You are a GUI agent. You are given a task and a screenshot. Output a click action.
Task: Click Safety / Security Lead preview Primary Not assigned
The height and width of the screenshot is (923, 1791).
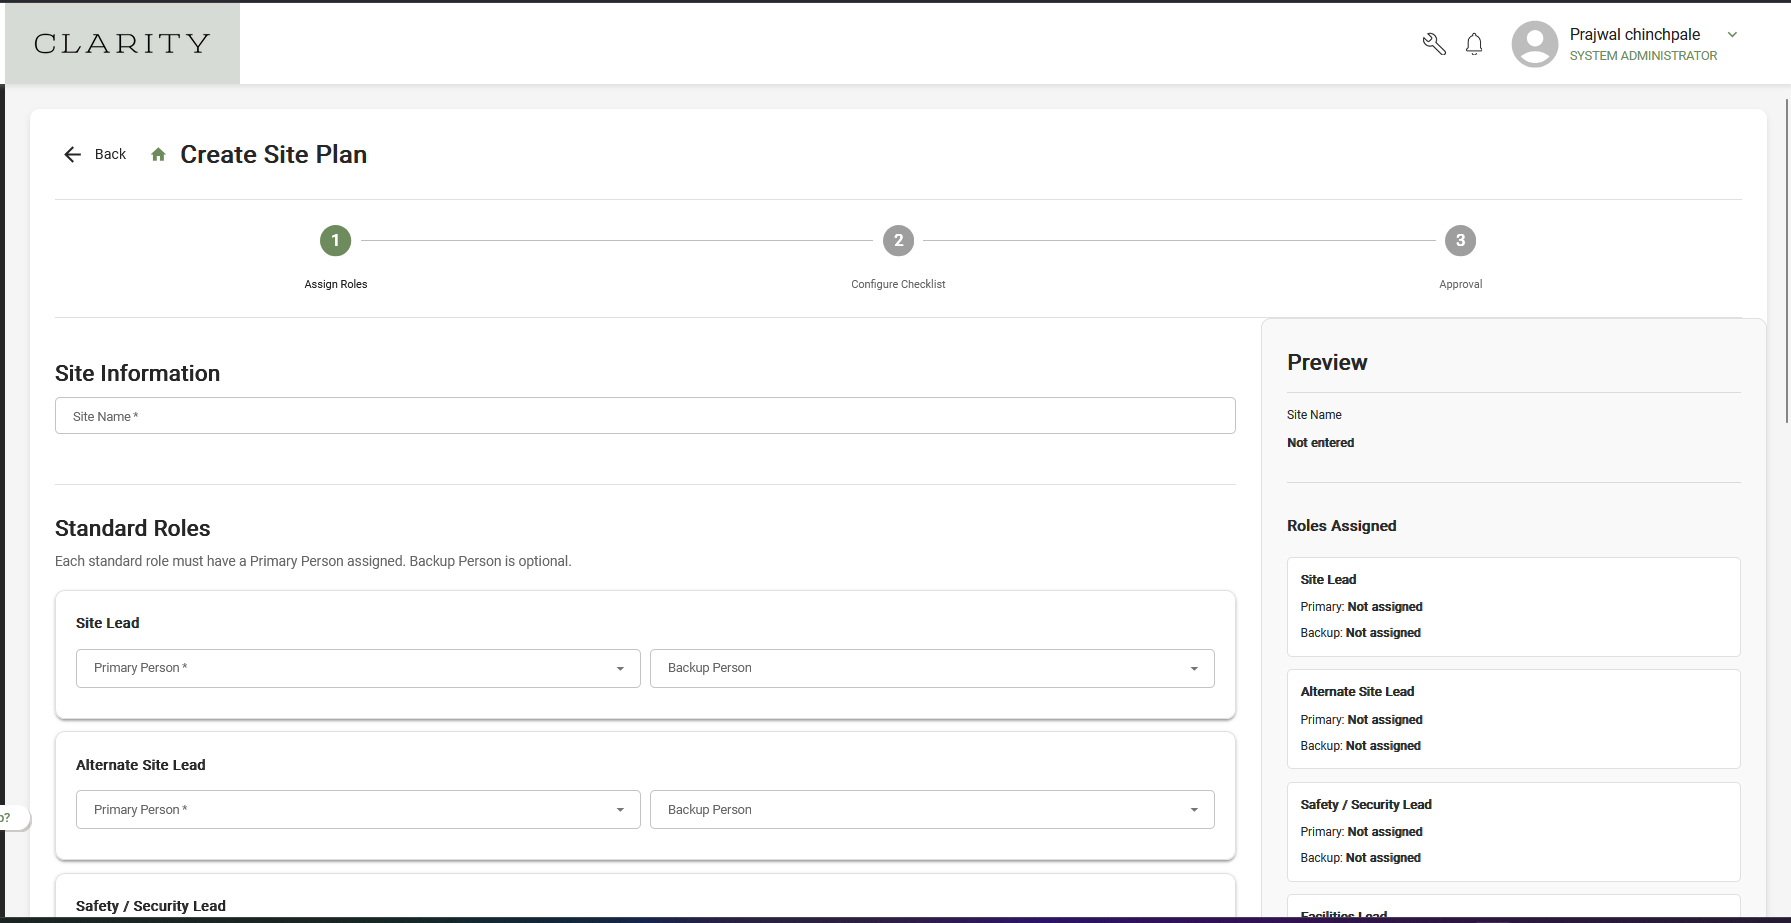(x=1385, y=832)
